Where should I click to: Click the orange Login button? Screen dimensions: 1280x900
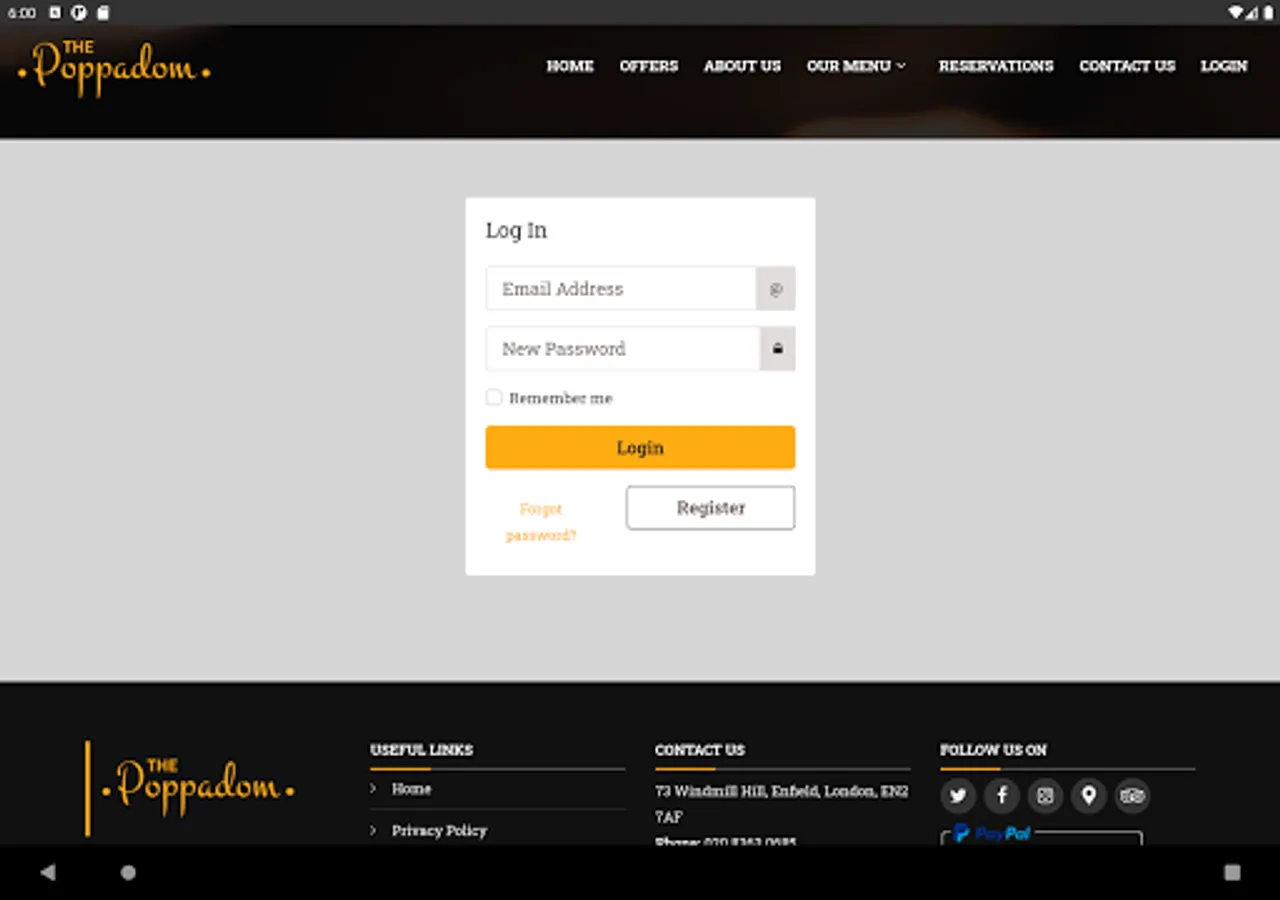point(640,447)
